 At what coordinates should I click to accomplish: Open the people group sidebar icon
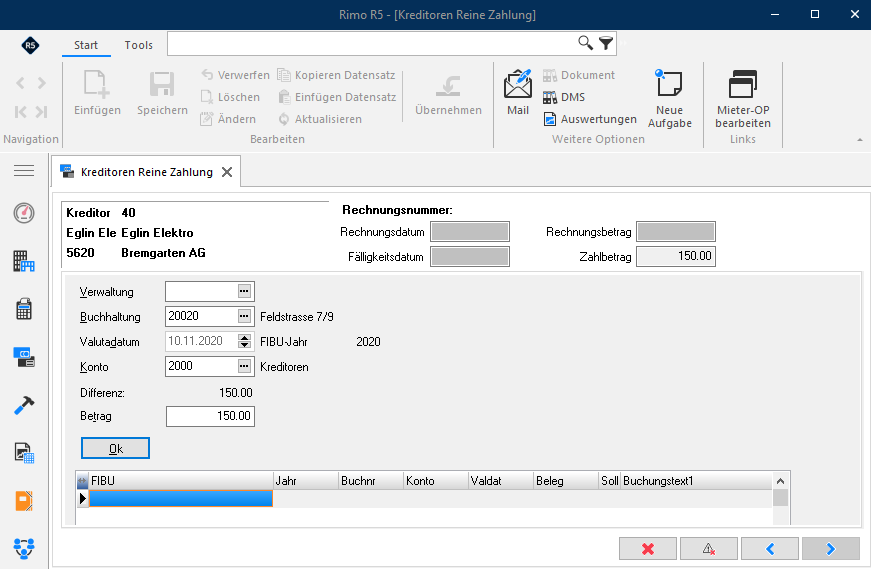(24, 548)
